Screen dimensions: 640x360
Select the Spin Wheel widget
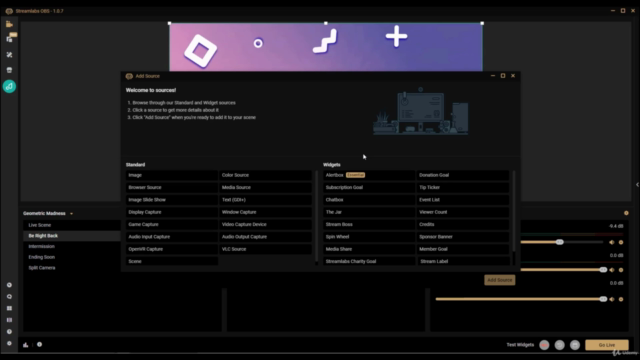point(369,237)
